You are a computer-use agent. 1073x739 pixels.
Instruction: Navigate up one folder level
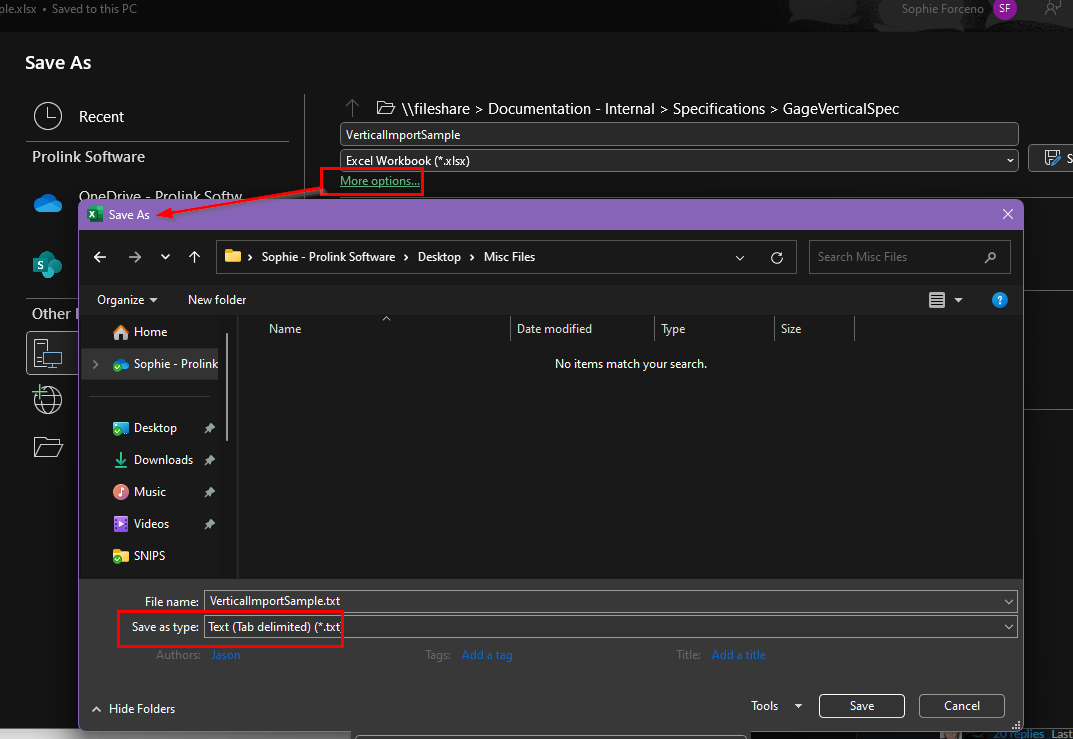coord(194,257)
